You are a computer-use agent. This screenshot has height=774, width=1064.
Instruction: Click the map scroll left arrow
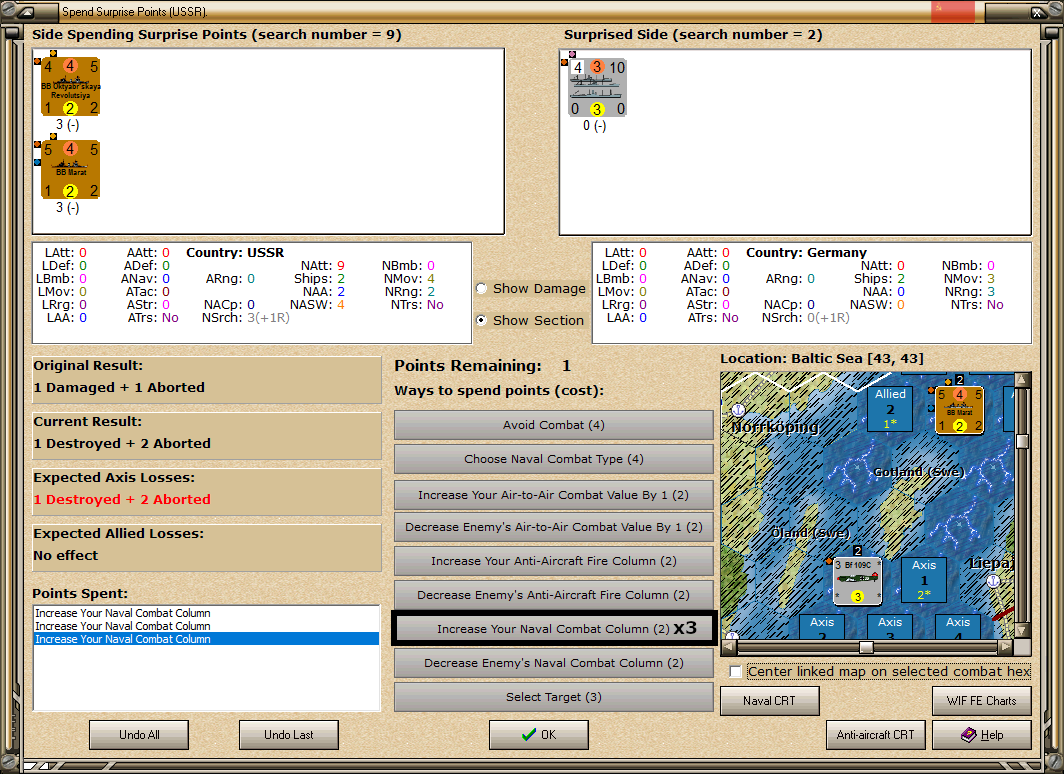coord(728,647)
